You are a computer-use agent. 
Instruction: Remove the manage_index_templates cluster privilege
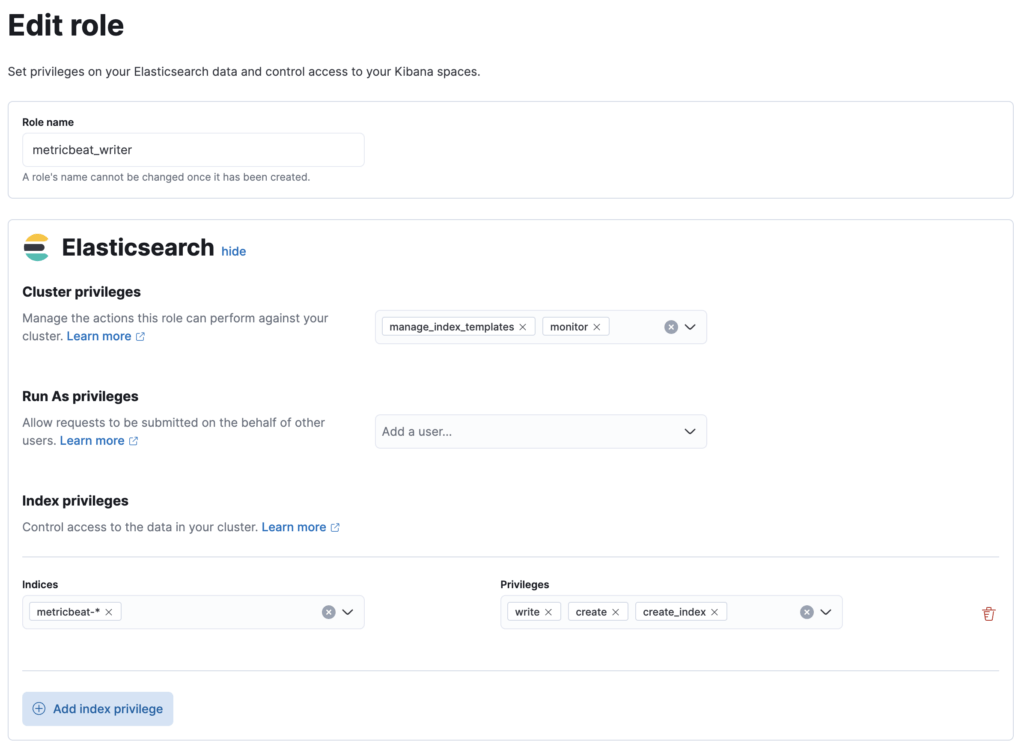click(522, 327)
